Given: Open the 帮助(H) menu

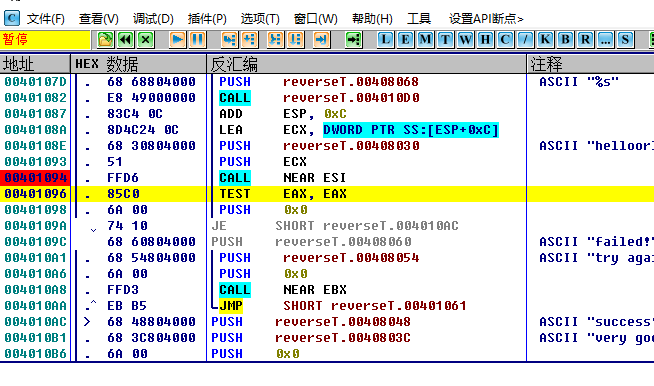Looking at the screenshot, I should [372, 19].
